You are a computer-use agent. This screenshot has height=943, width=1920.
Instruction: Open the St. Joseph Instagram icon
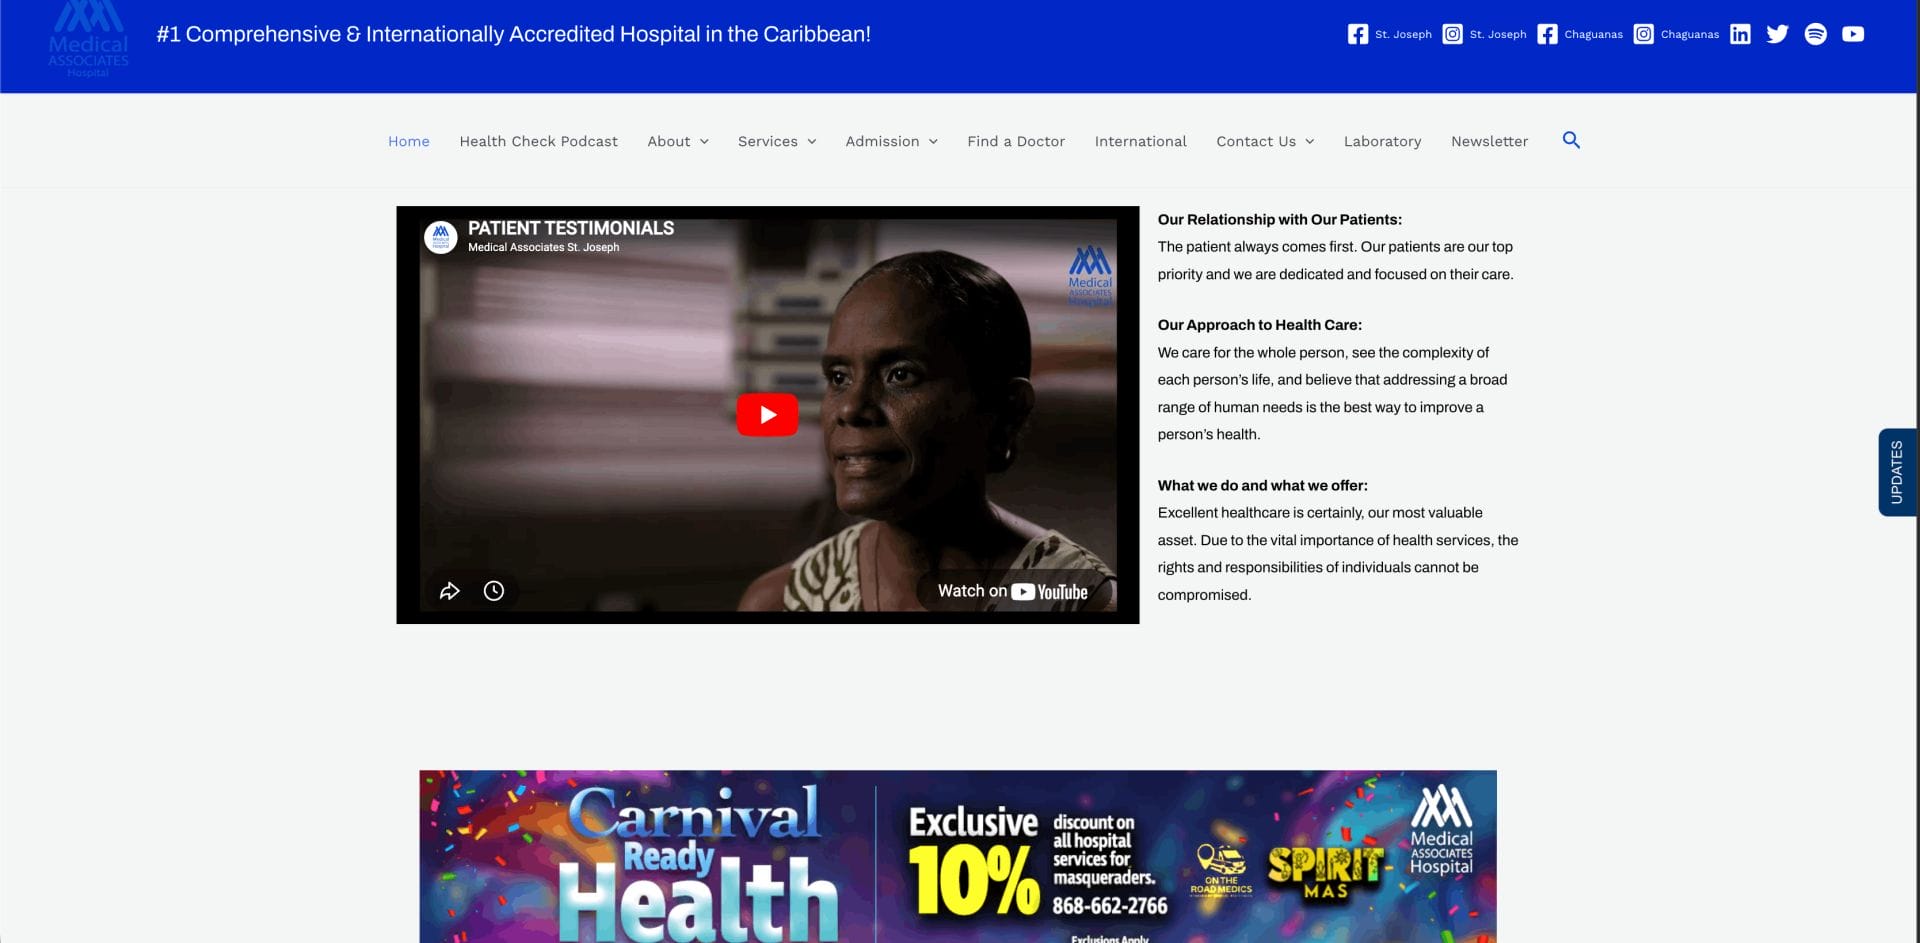click(x=1452, y=34)
